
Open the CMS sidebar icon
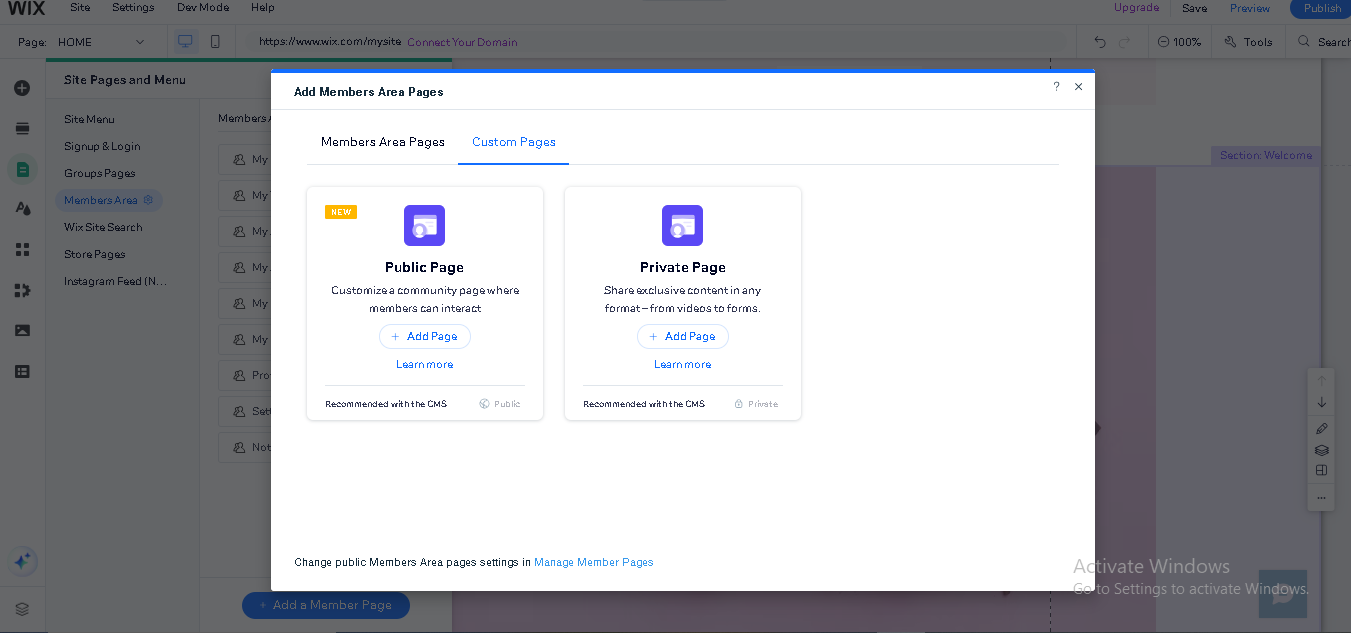click(22, 371)
